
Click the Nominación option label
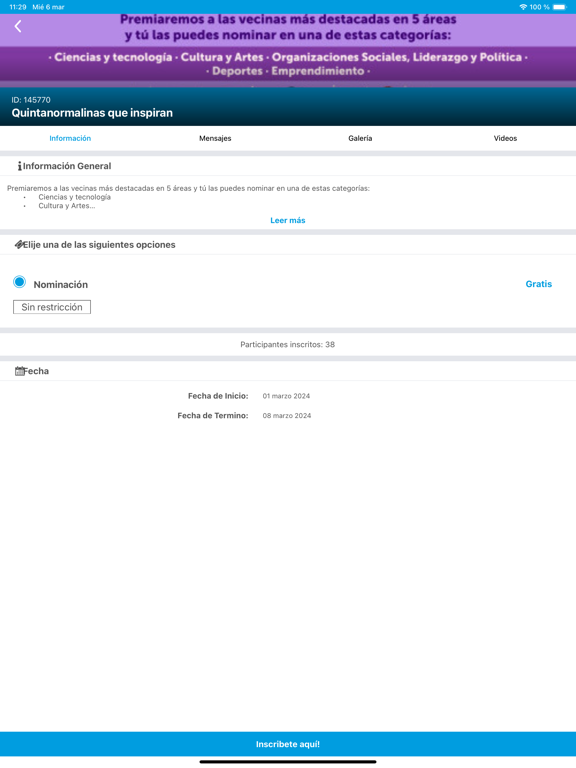(61, 285)
